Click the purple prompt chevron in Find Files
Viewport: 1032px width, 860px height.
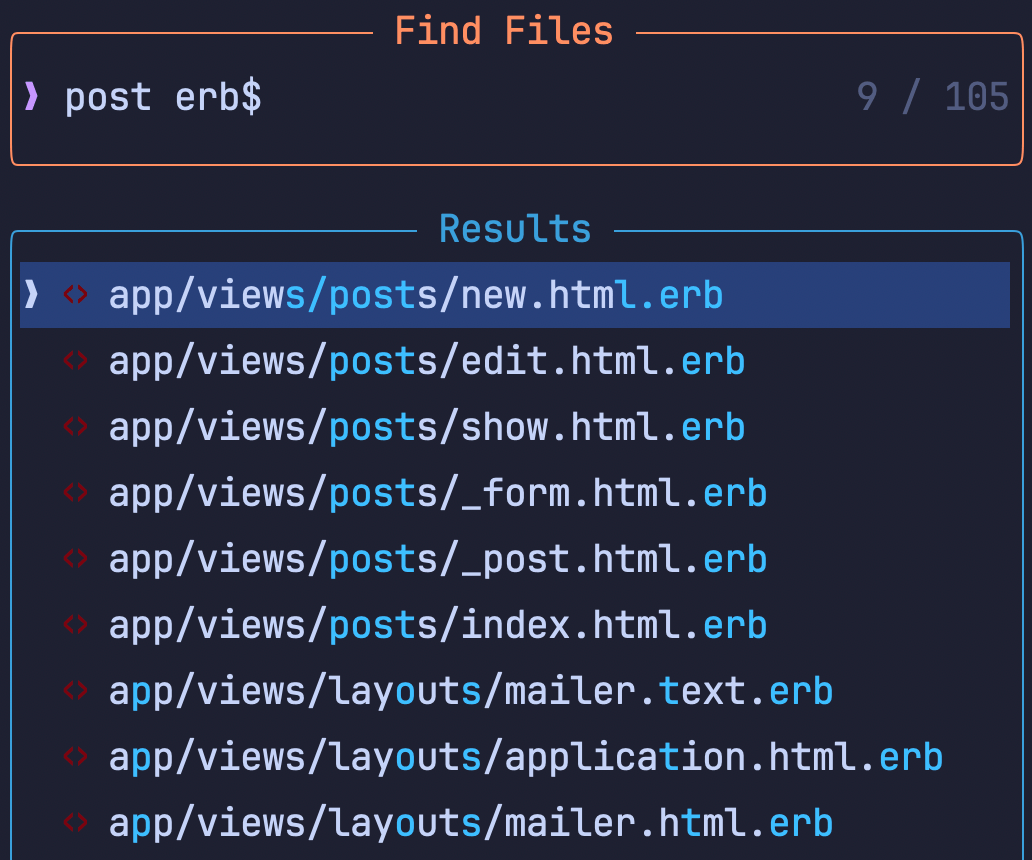(x=32, y=97)
